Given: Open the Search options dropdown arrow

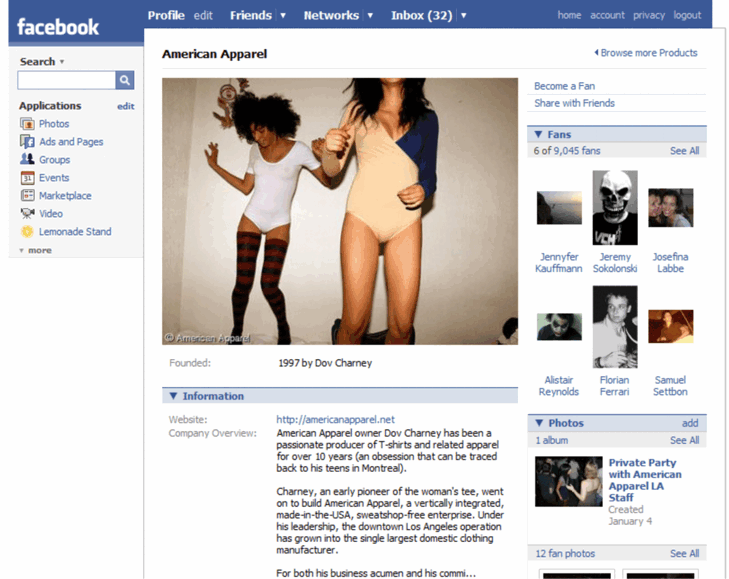Looking at the screenshot, I should click(x=62, y=61).
